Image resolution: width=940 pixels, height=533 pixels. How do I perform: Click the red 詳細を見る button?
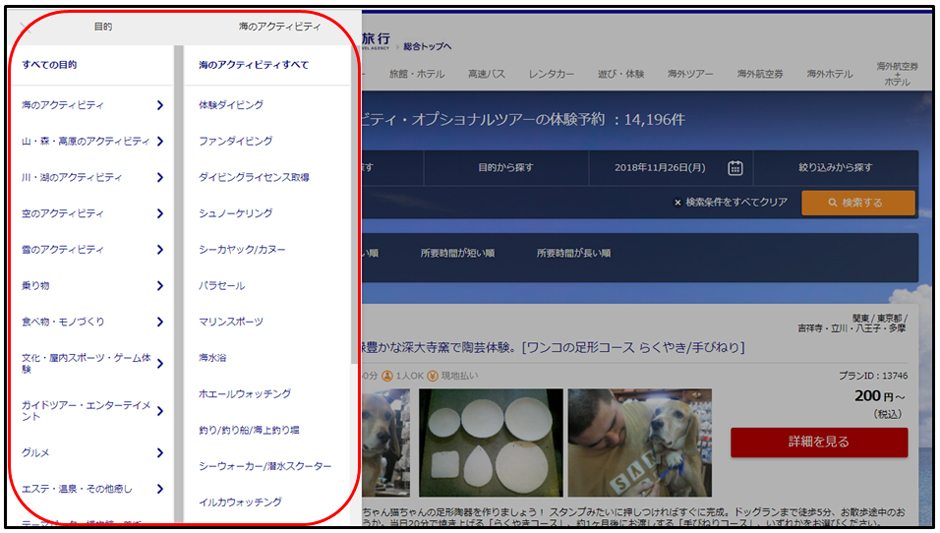pos(819,442)
